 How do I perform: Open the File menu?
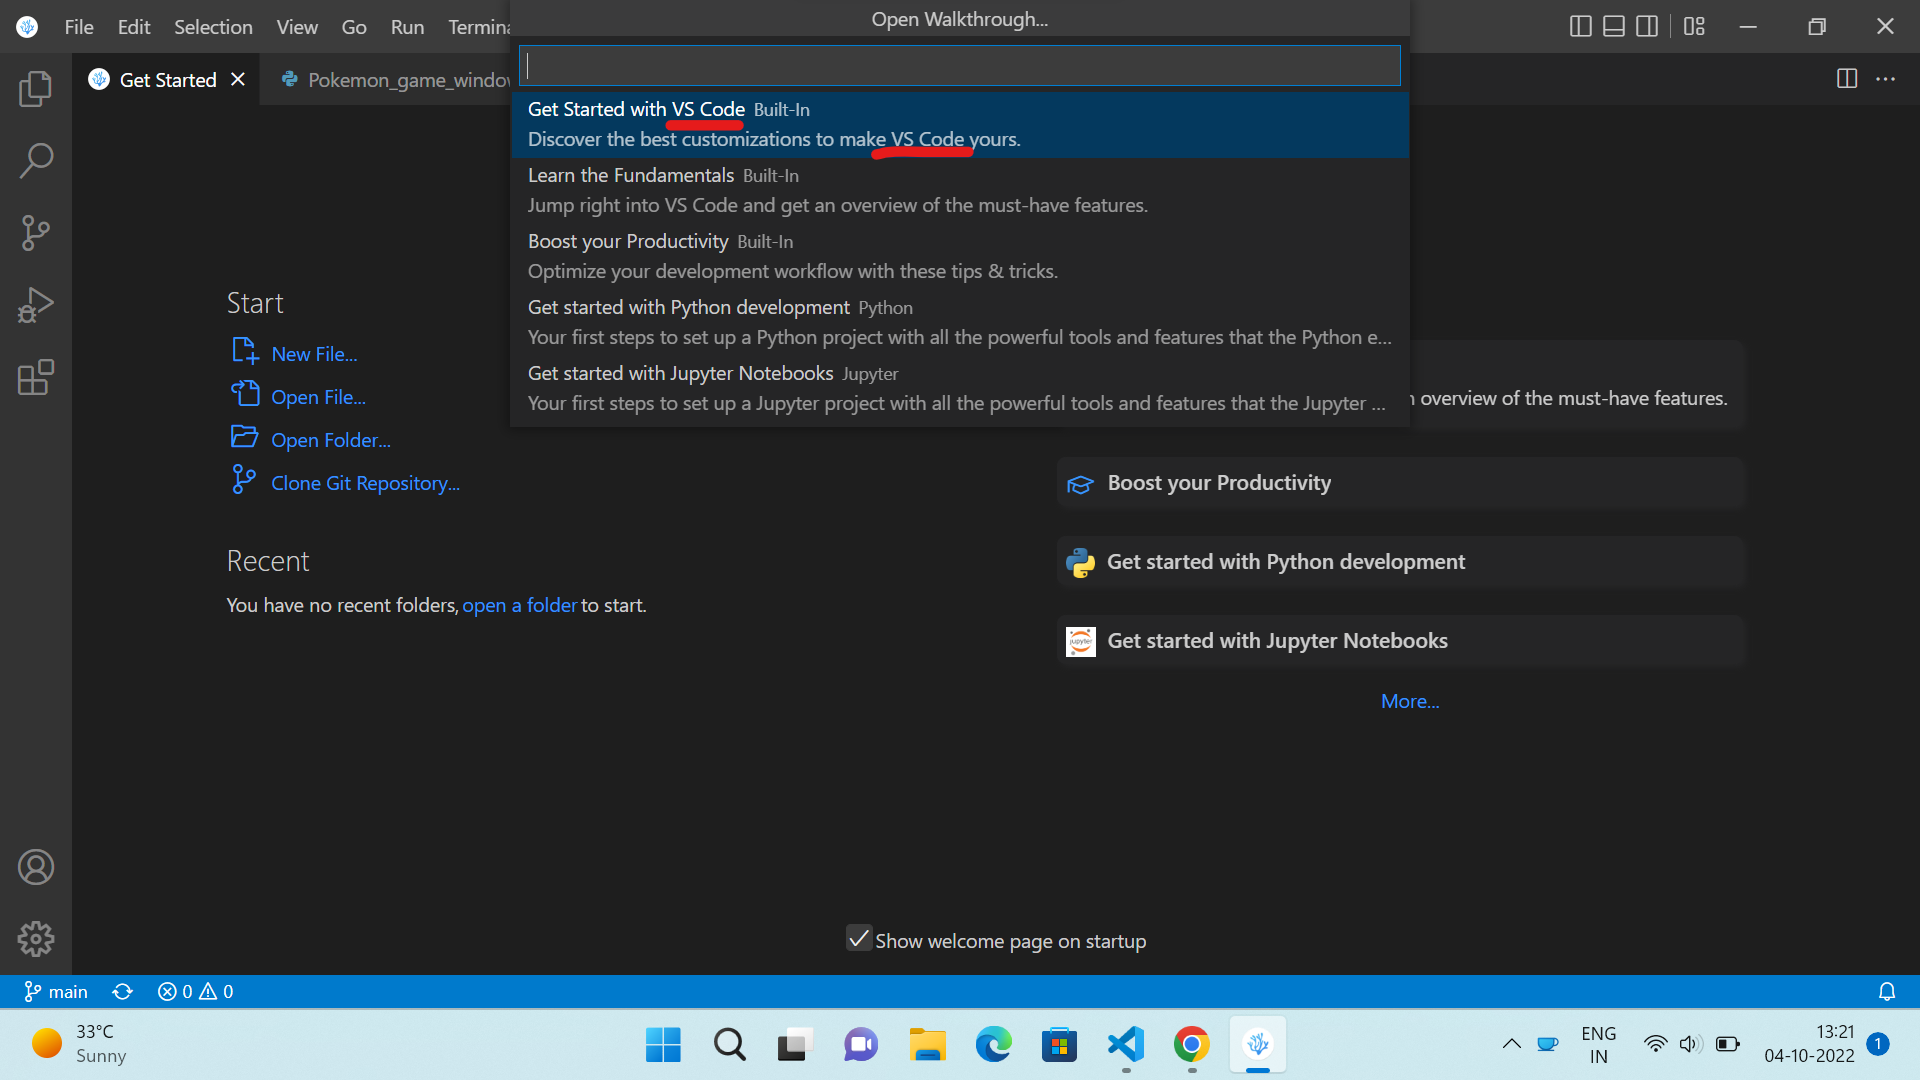(x=79, y=27)
